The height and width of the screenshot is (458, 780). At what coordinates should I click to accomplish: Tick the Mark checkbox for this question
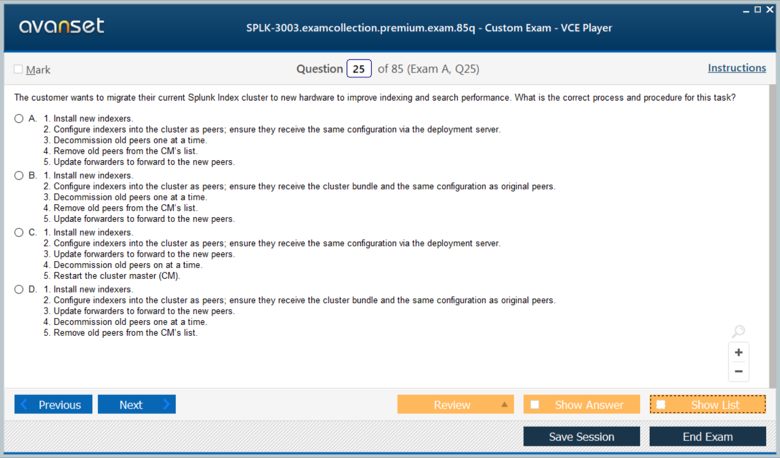(19, 69)
